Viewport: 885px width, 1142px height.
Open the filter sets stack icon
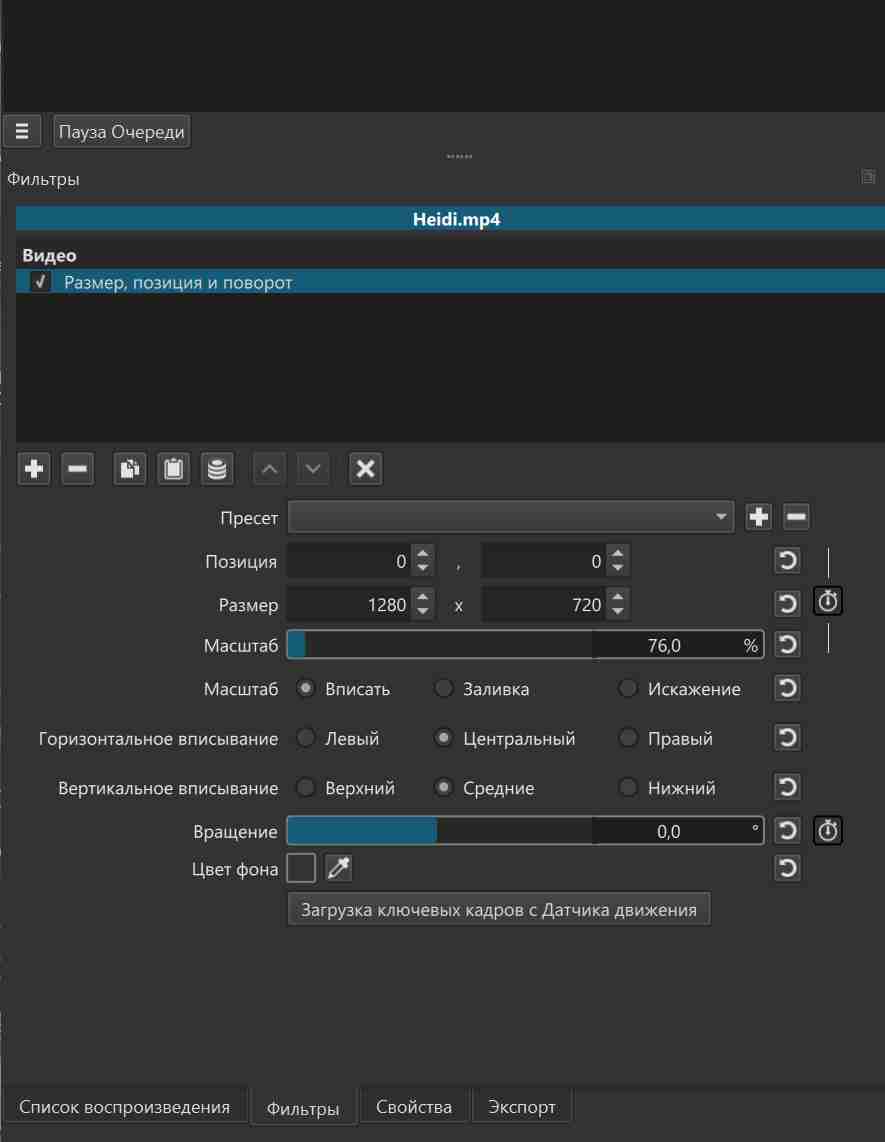coord(216,468)
